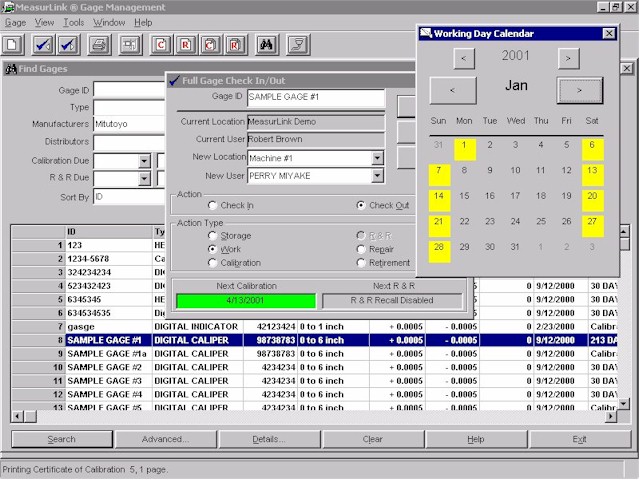
Task: Open the Window menu
Action: [109, 22]
